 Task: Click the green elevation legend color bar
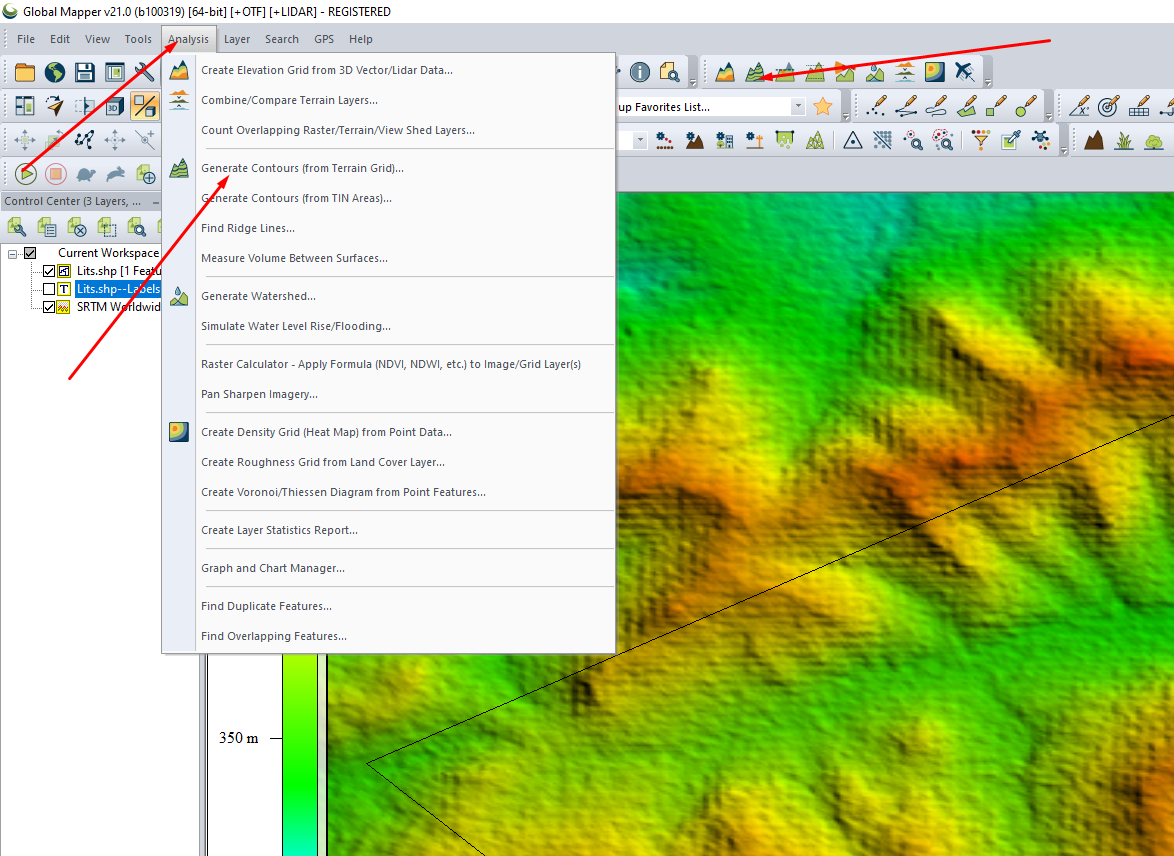(300, 755)
